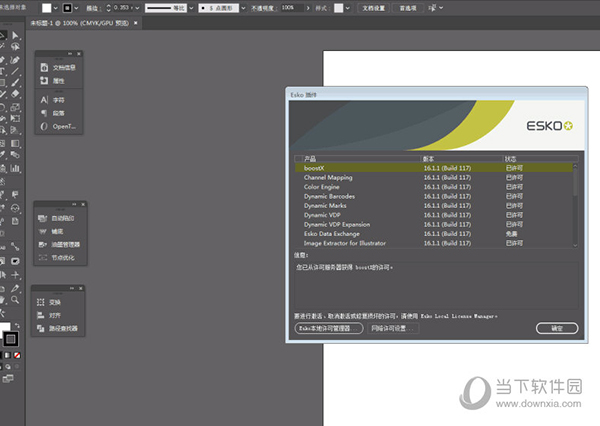
Task: Open the fill color dropdown arrow
Action: coord(56,8)
